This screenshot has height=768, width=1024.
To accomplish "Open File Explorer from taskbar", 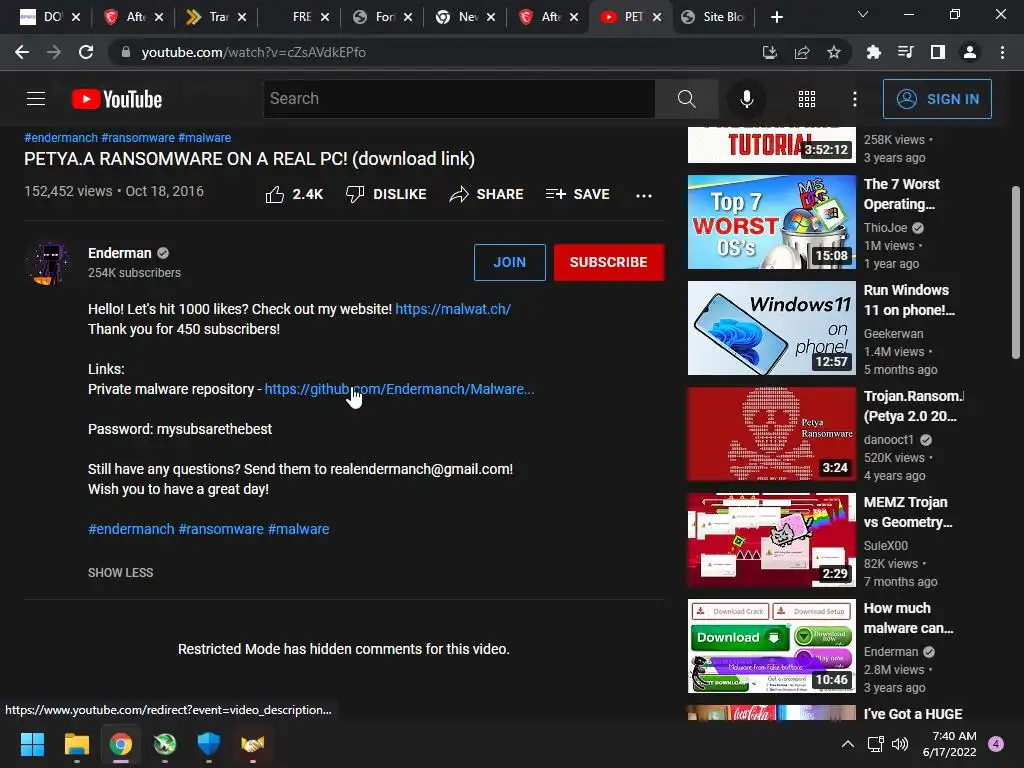I will (x=76, y=744).
